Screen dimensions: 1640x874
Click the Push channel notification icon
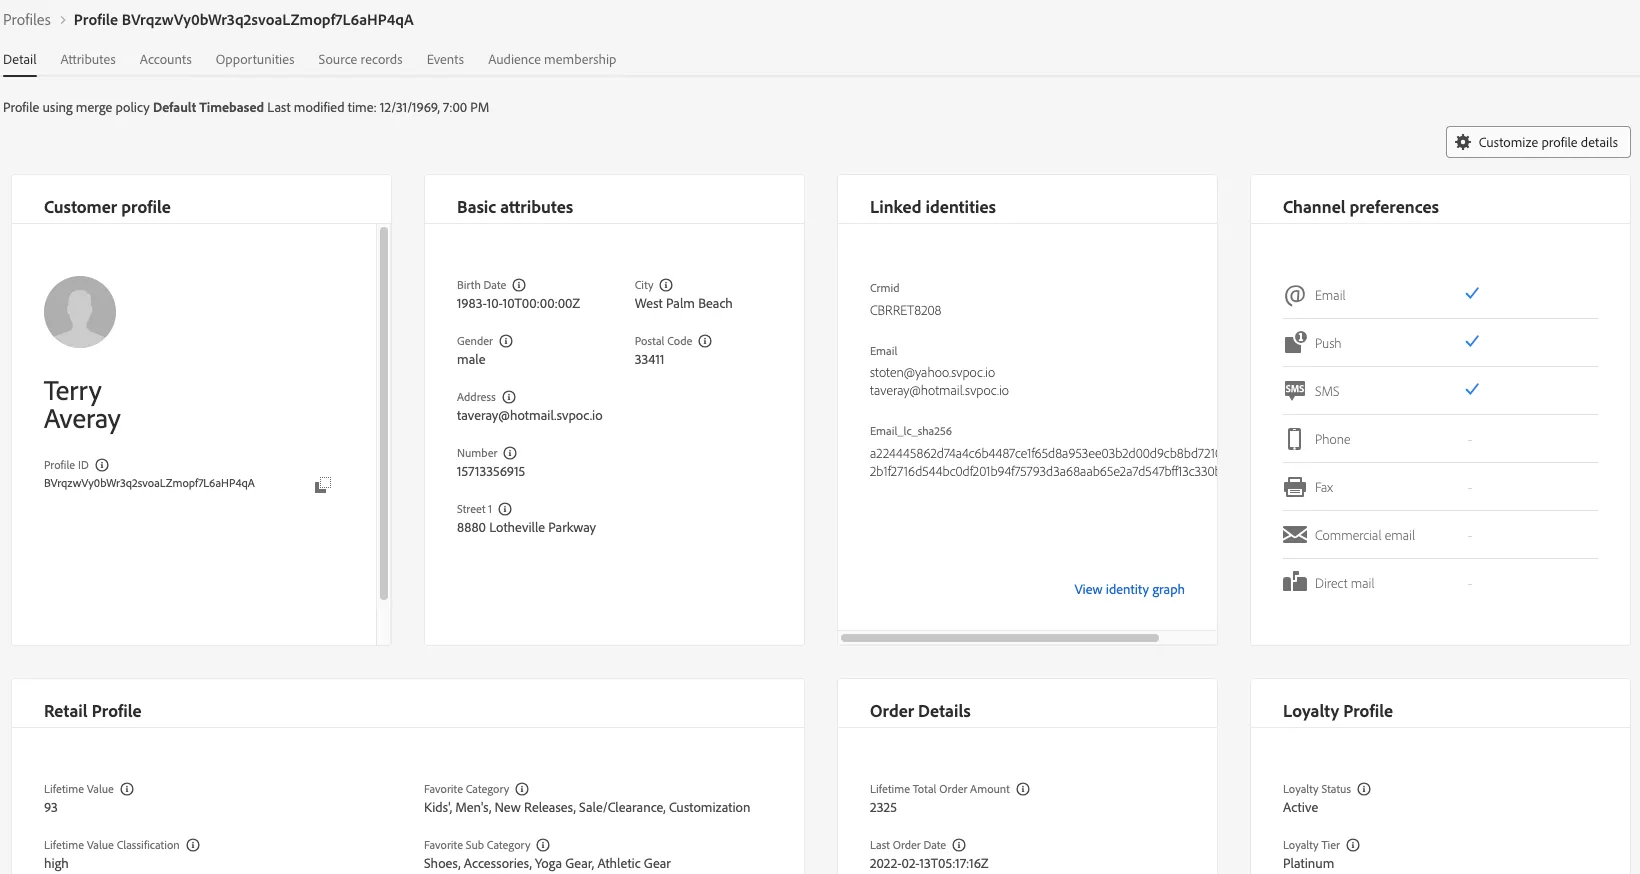tap(1294, 343)
